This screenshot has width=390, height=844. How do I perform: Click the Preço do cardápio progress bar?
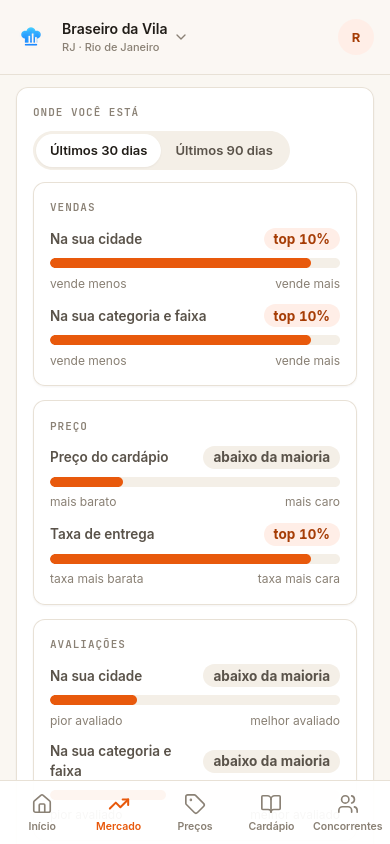point(195,482)
